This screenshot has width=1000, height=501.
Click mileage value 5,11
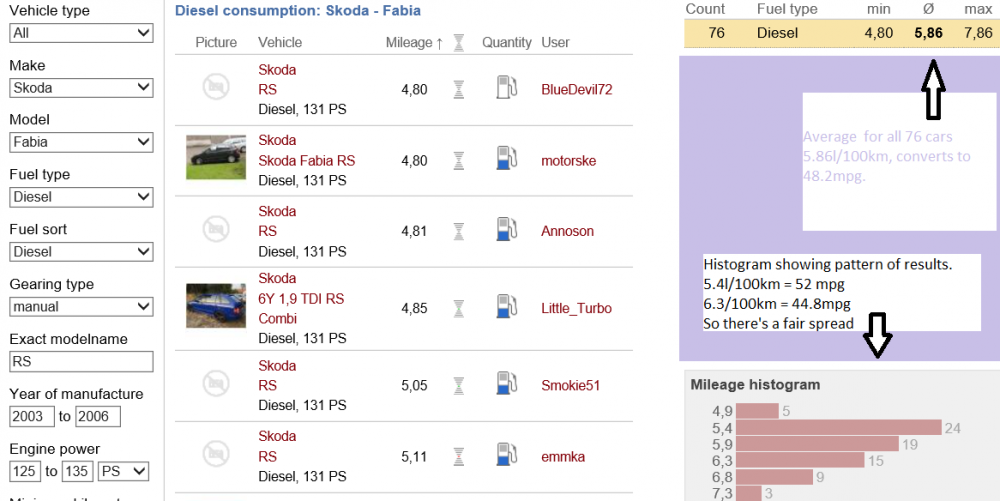coord(414,456)
